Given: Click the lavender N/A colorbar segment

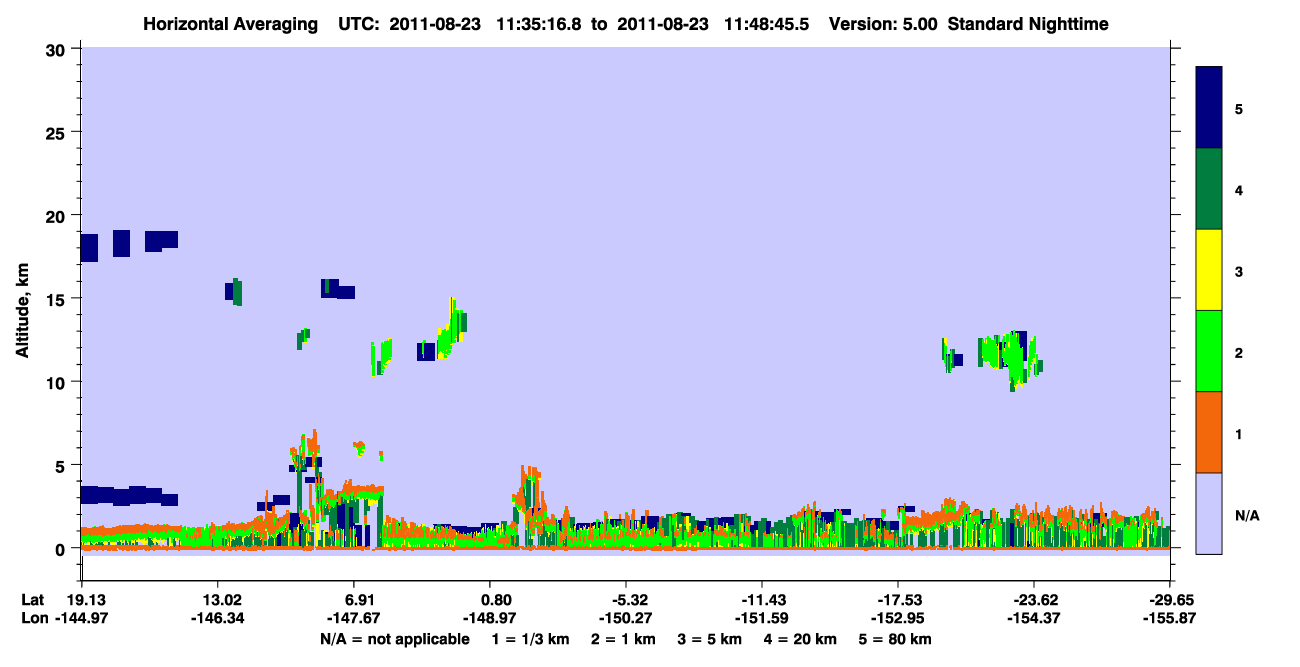Looking at the screenshot, I should [1209, 513].
